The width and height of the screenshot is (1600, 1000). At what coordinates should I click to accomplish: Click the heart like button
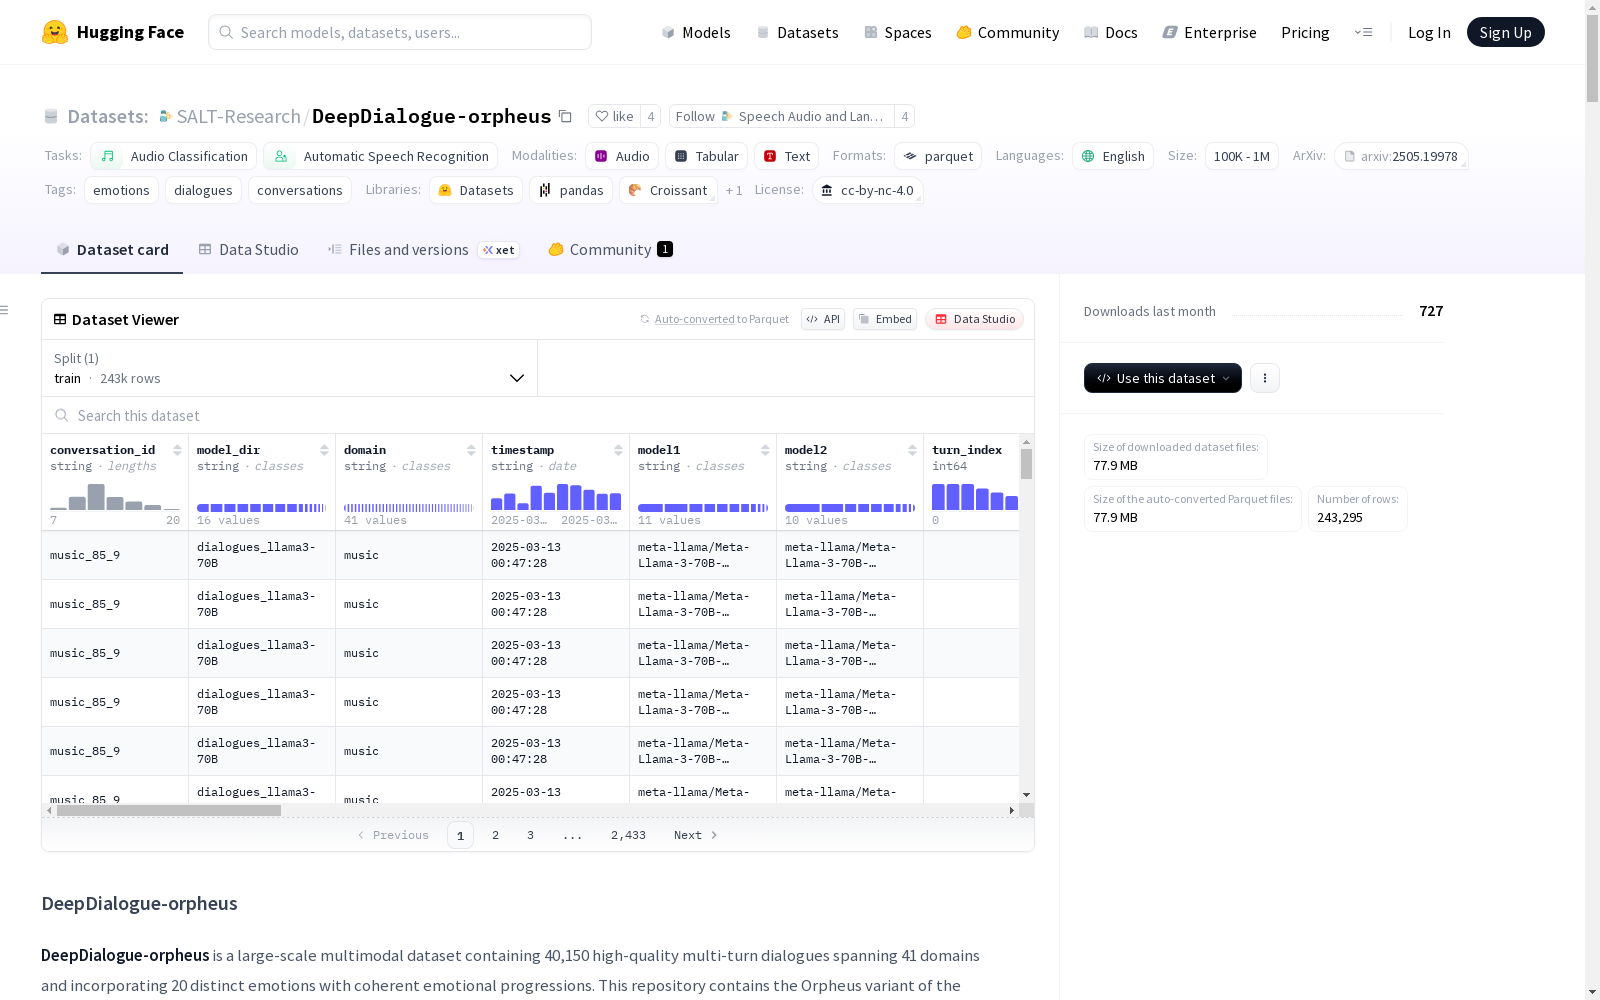pos(614,116)
